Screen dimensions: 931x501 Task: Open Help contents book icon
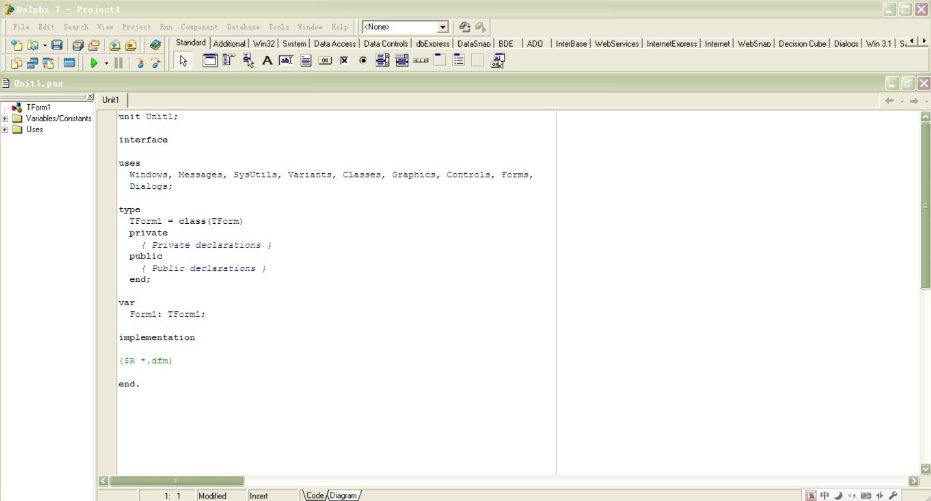coord(155,45)
